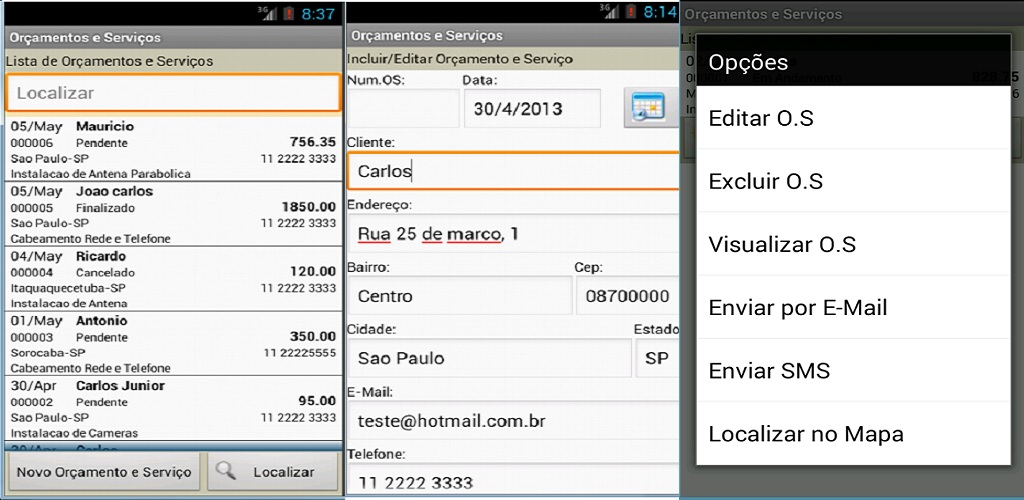Click the Cep field 08700000
The image size is (1024, 500).
[x=628, y=296]
